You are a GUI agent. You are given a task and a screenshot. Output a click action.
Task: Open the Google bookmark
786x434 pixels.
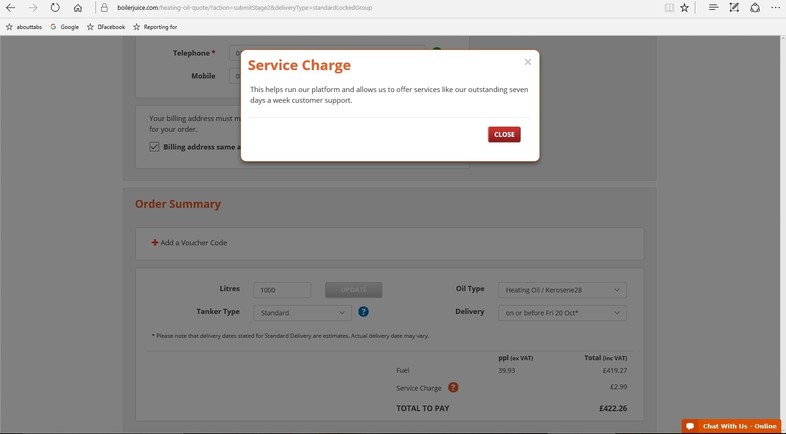click(65, 27)
